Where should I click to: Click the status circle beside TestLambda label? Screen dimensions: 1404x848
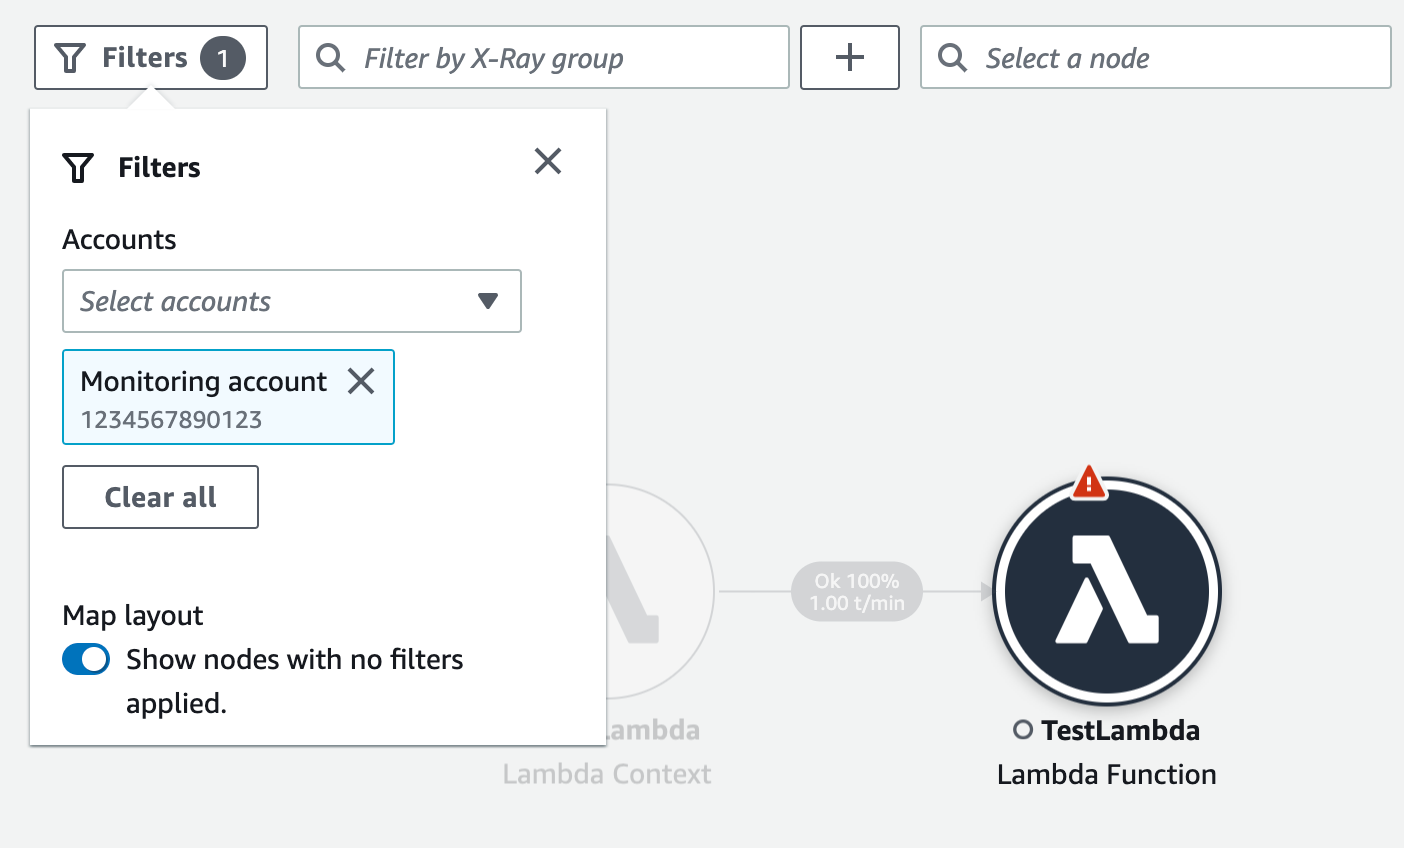pos(1022,730)
